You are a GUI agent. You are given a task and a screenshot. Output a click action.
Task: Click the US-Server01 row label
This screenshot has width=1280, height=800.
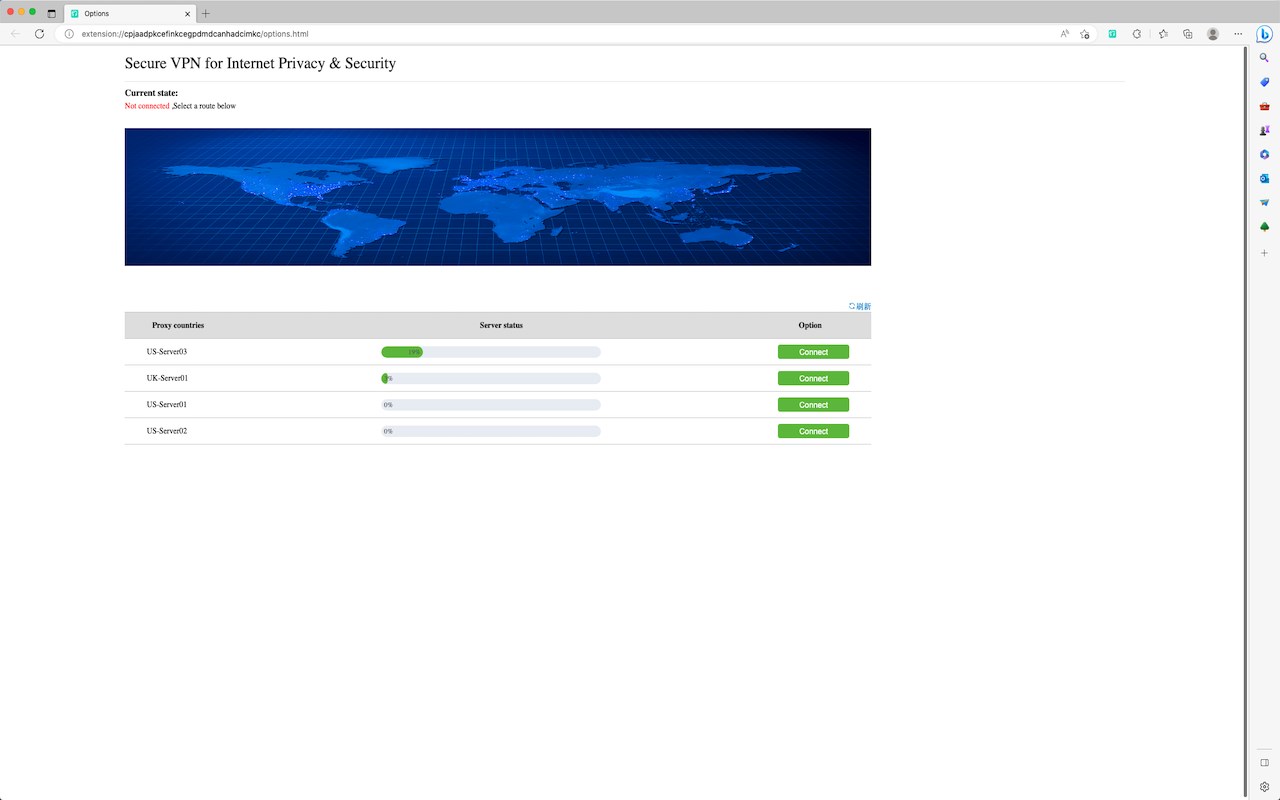167,405
